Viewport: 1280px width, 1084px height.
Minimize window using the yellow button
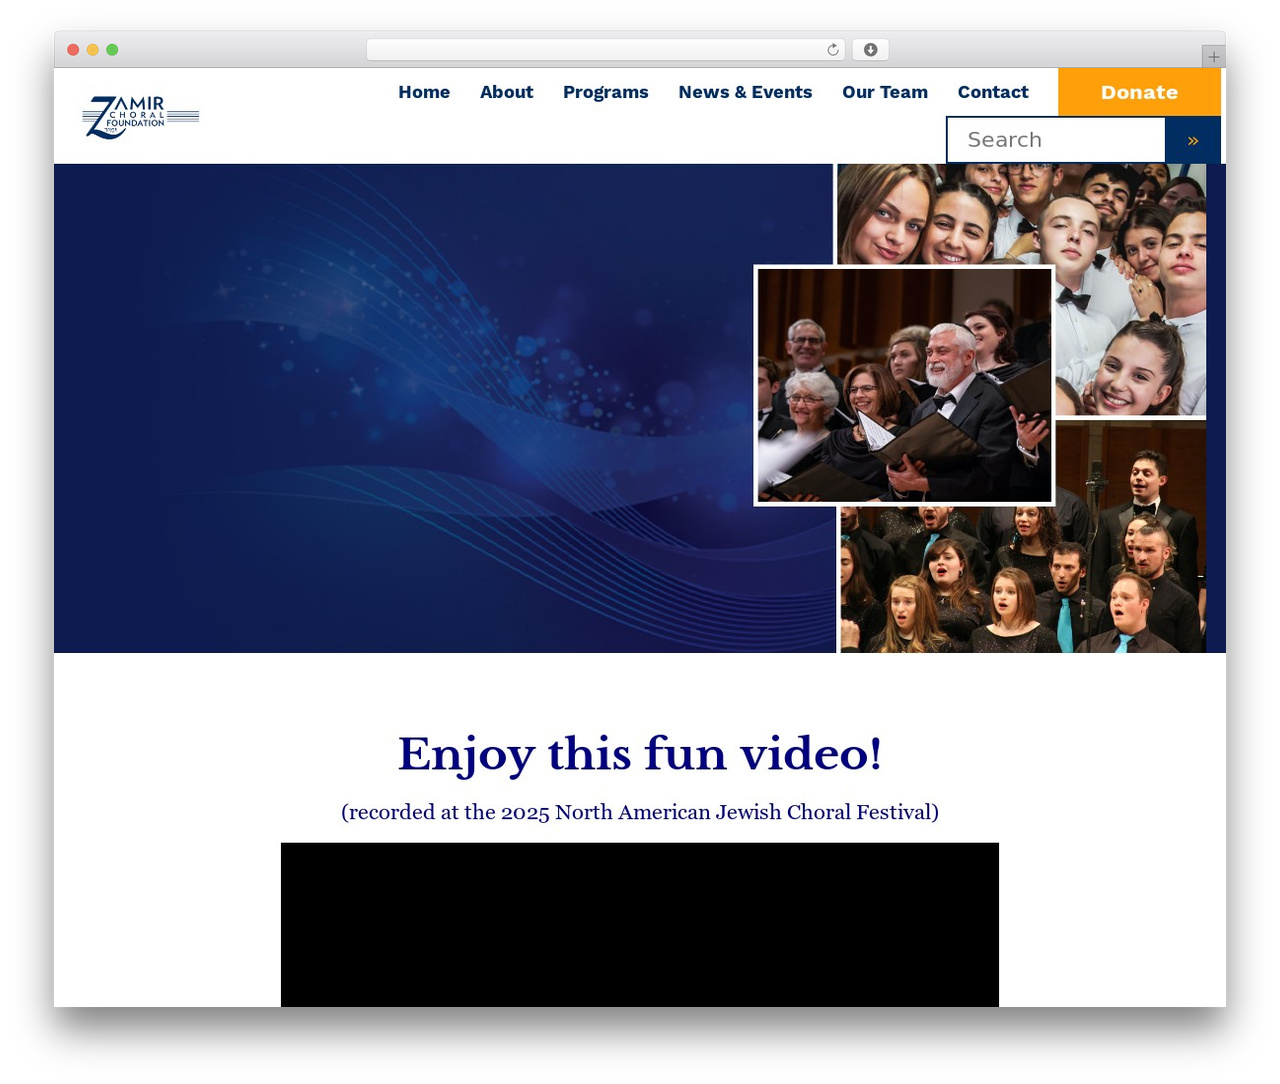click(x=92, y=50)
